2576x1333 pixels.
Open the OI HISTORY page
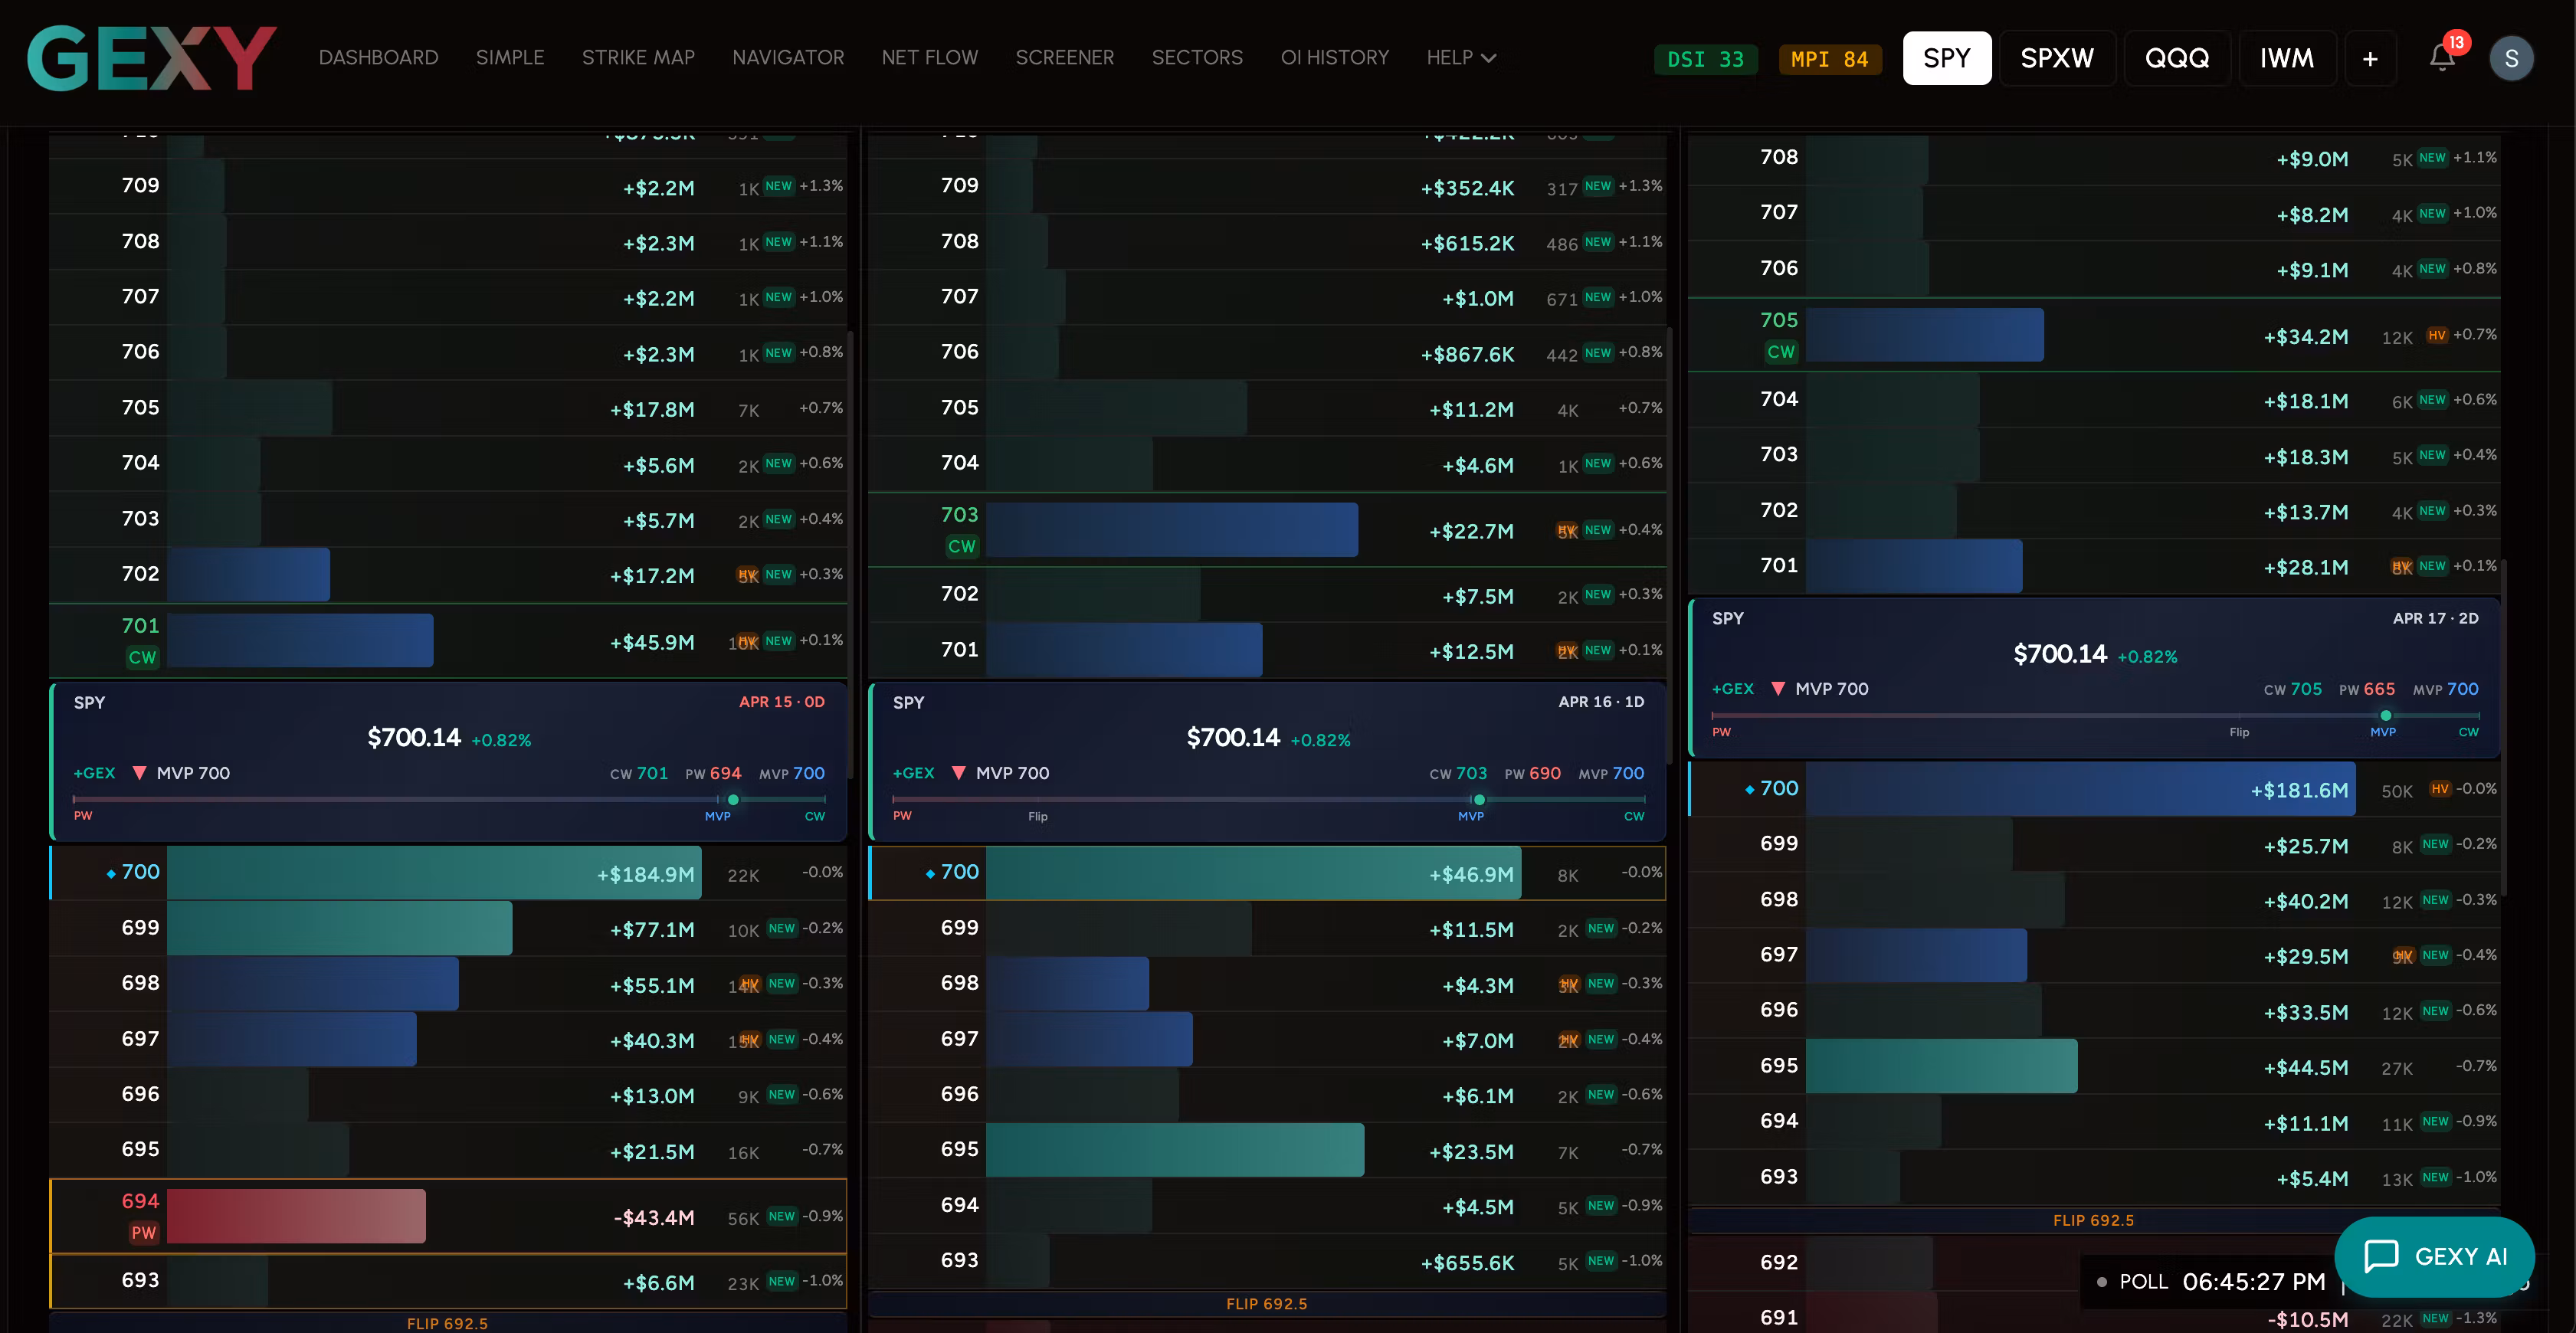pyautogui.click(x=1335, y=58)
